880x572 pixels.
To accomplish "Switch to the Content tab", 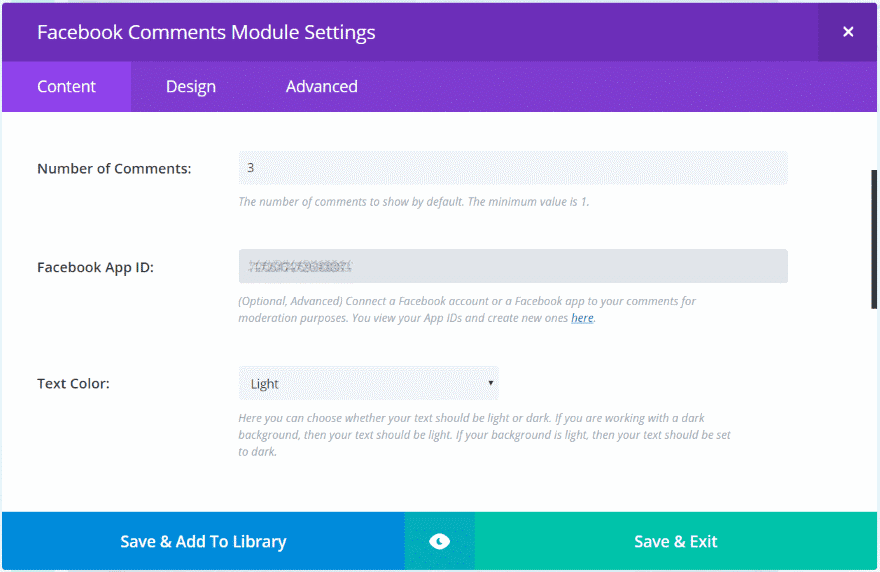I will coord(66,86).
